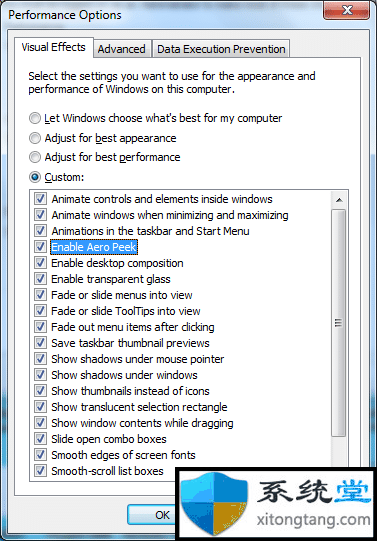Close the Performance Options dialog

346,10
